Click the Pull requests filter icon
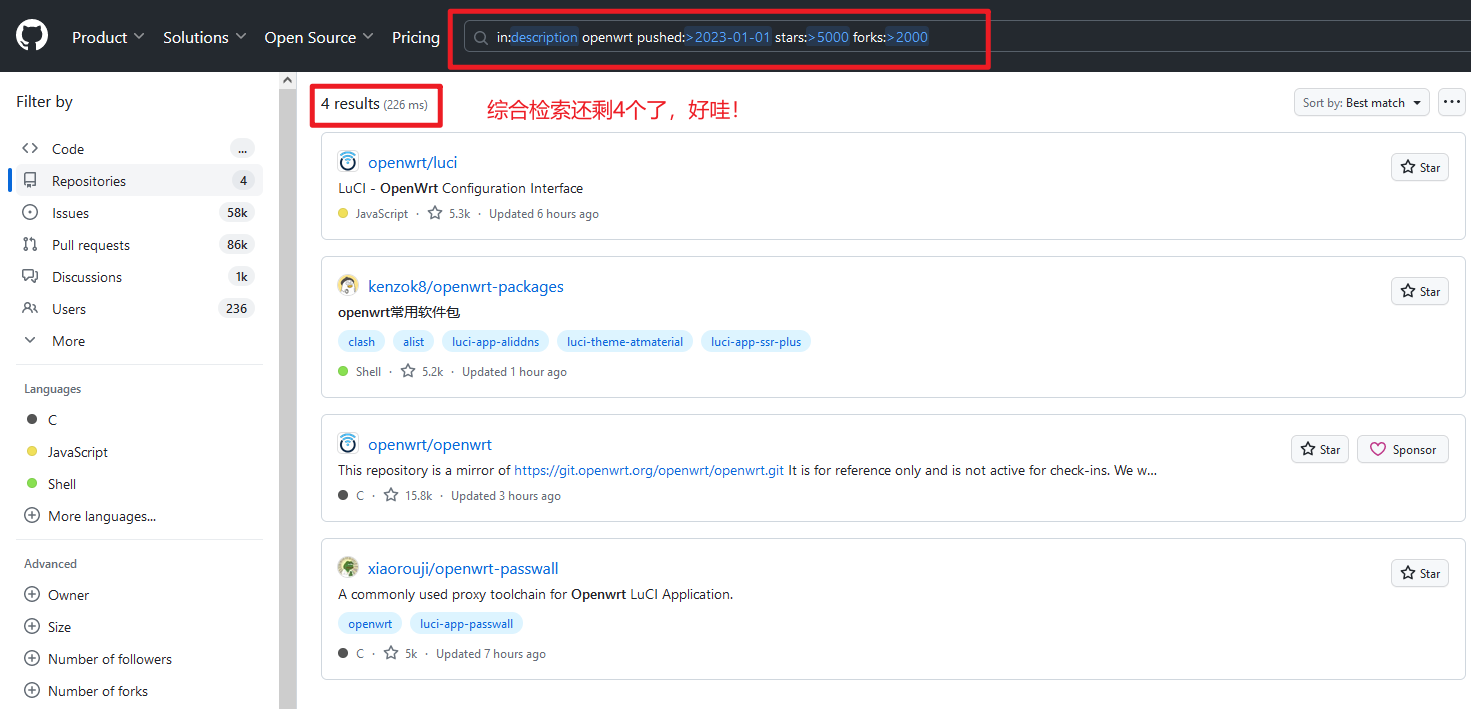Screen dimensions: 1471x709 (x=30, y=244)
